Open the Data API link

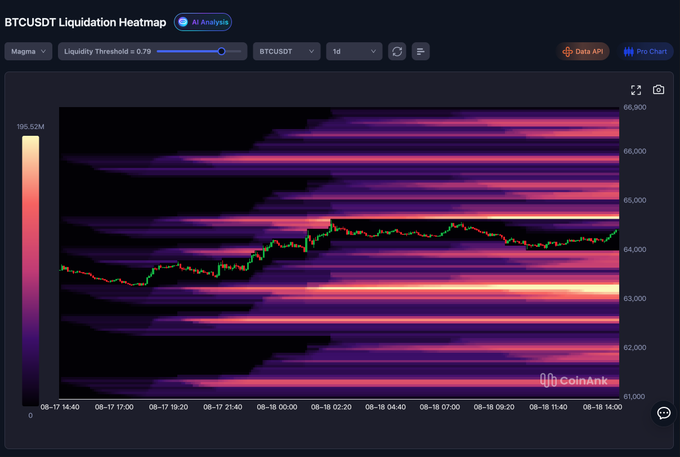[583, 51]
